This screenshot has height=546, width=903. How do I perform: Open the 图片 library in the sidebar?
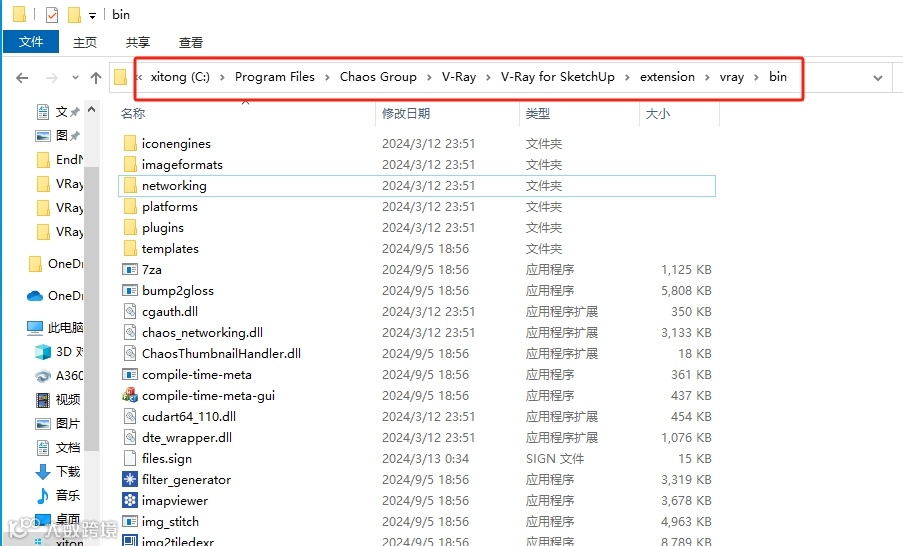(58, 424)
